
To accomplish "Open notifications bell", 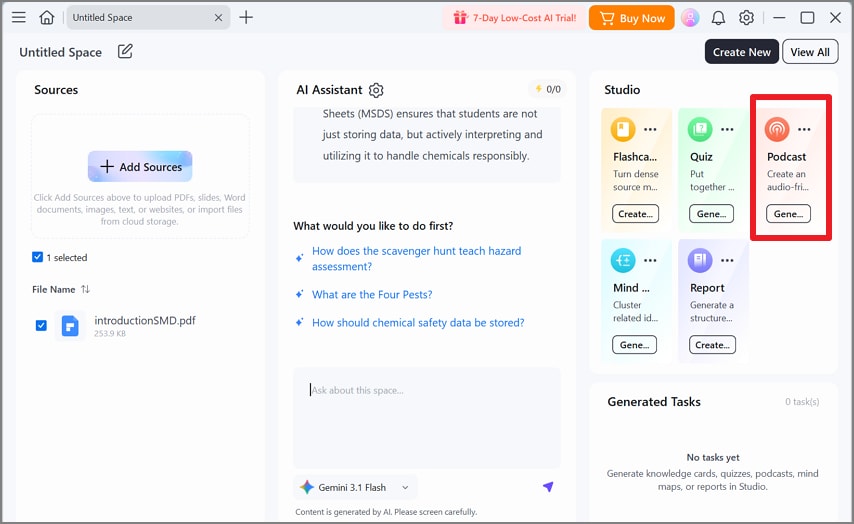I will (x=718, y=18).
